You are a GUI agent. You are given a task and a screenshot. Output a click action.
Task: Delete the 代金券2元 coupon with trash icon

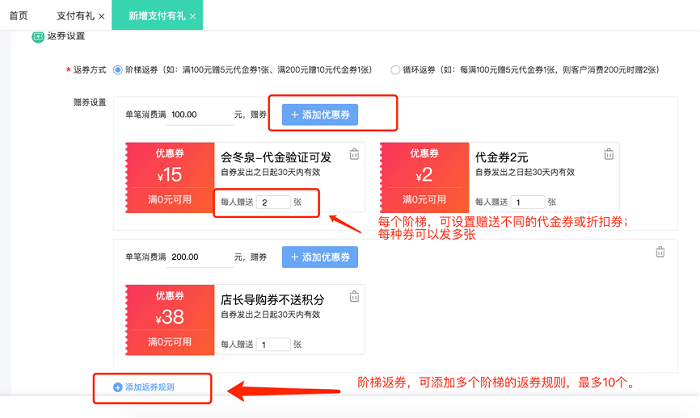tap(609, 154)
